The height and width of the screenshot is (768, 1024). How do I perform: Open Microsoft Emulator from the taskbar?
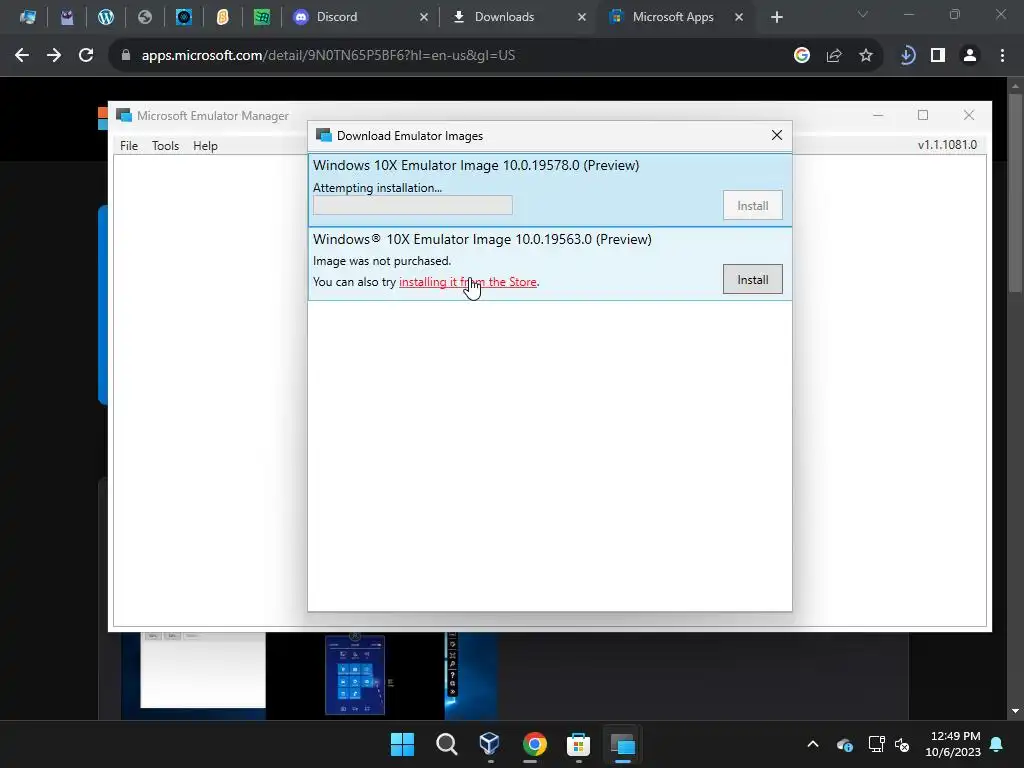pyautogui.click(x=622, y=744)
